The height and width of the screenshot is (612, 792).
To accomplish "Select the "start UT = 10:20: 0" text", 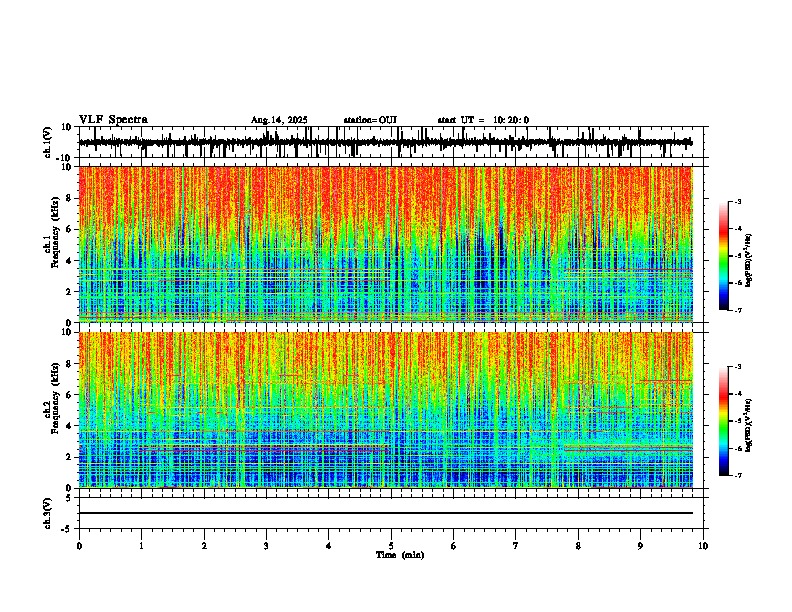I will pos(483,120).
